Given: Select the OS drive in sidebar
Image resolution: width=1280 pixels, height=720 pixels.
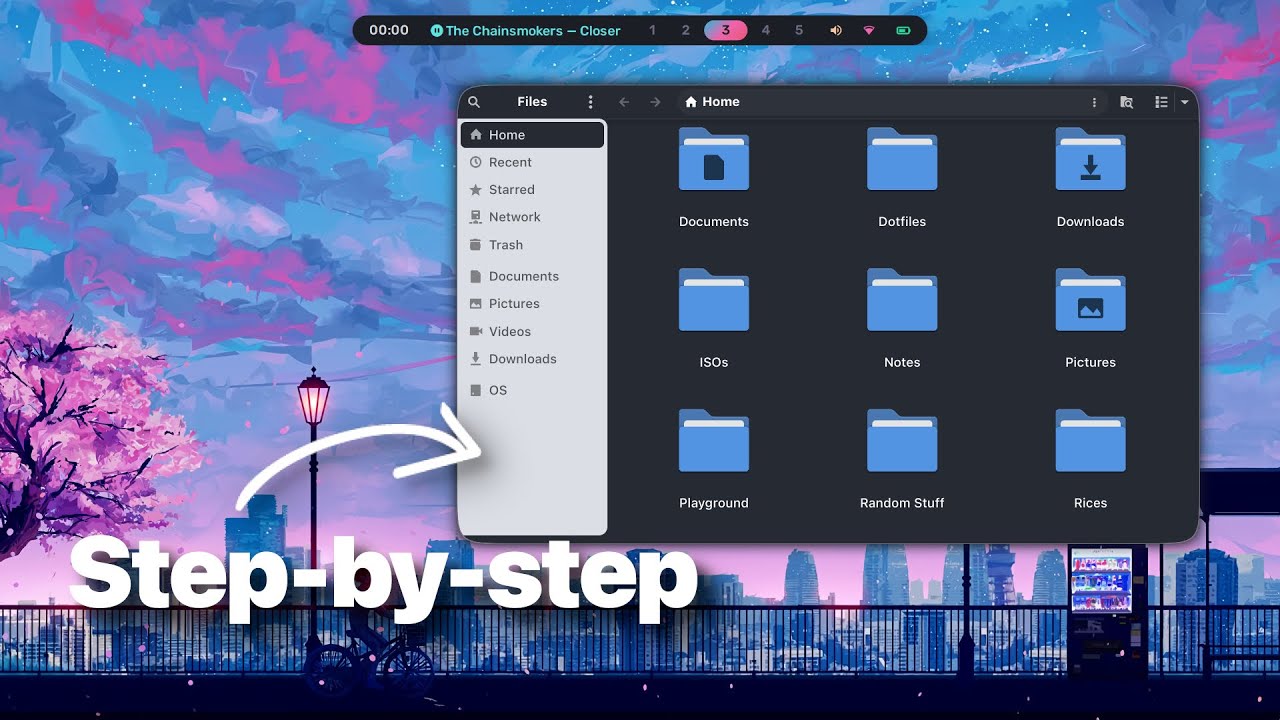Looking at the screenshot, I should pos(532,390).
